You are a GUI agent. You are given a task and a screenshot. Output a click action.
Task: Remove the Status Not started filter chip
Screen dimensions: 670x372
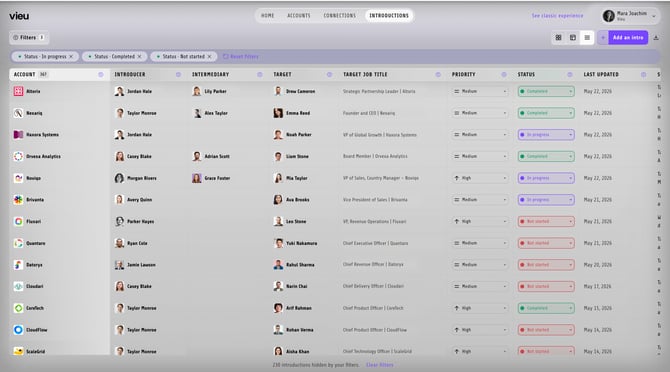209,56
